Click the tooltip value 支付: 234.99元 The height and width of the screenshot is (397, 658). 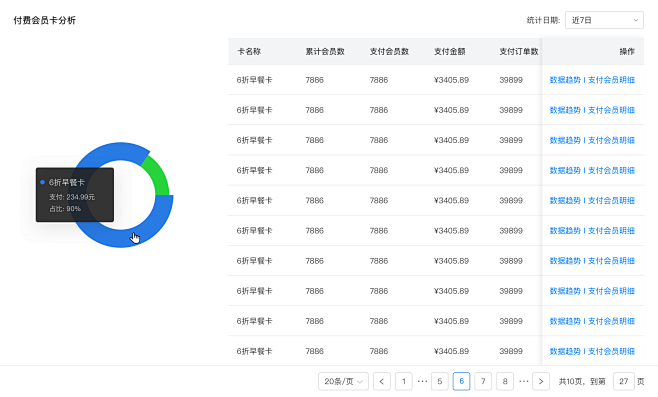(x=72, y=197)
